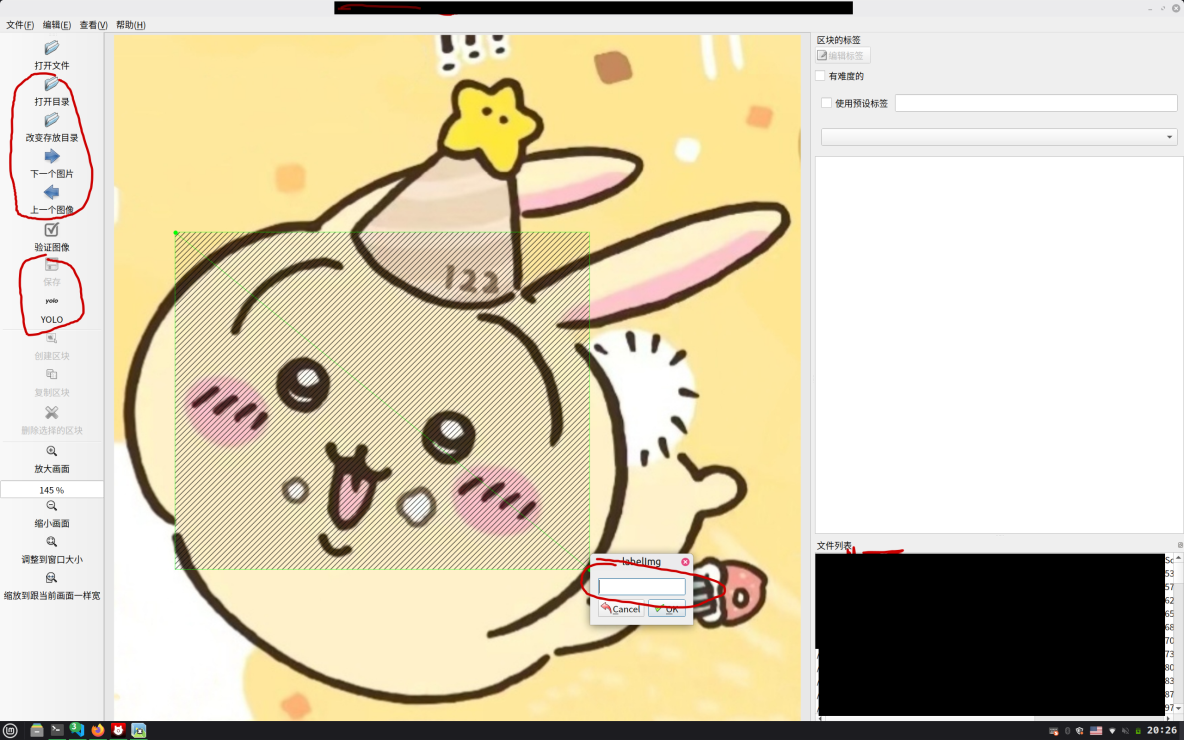Click OK in the labelImg dialog
Screen dimensions: 1184x740
point(667,608)
